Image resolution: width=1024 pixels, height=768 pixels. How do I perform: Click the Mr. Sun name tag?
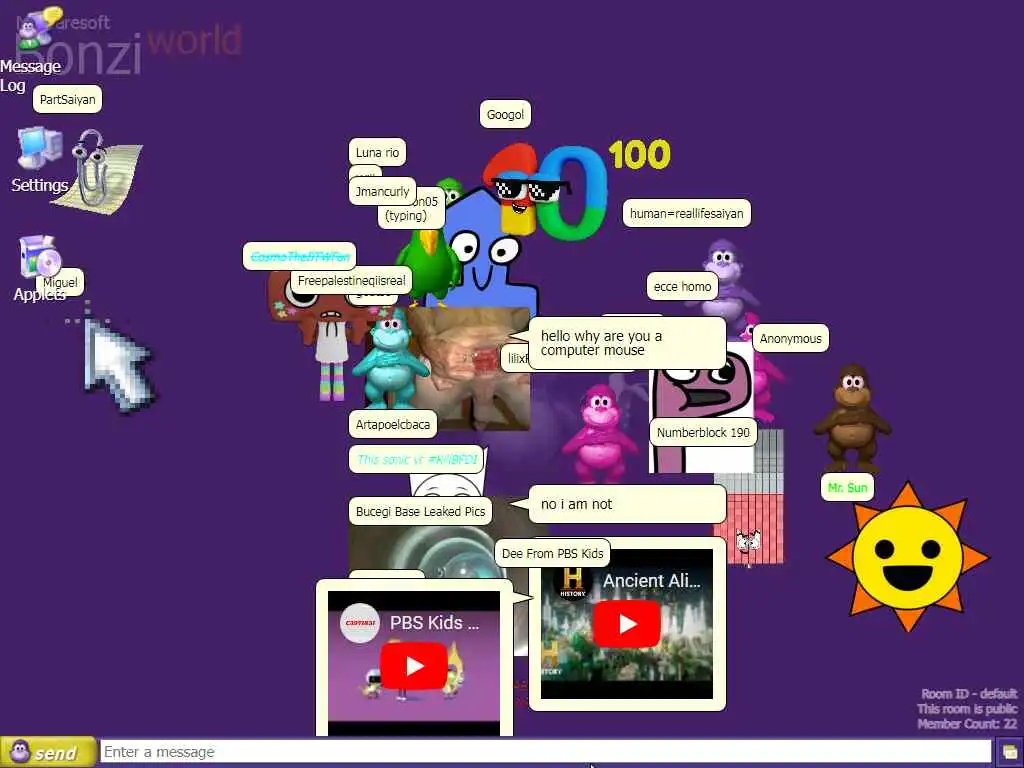coord(847,487)
